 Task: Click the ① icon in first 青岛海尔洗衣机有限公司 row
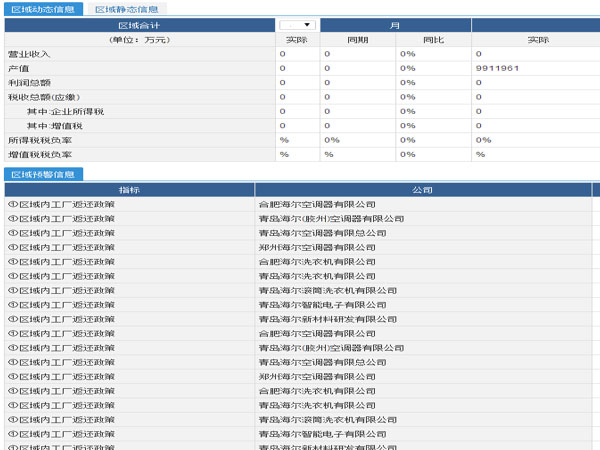coord(13,276)
